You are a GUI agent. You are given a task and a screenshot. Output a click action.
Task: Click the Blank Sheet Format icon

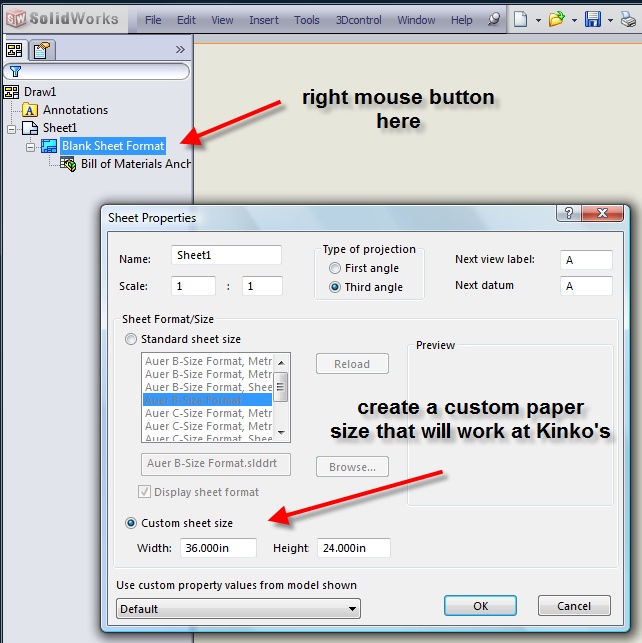49,146
